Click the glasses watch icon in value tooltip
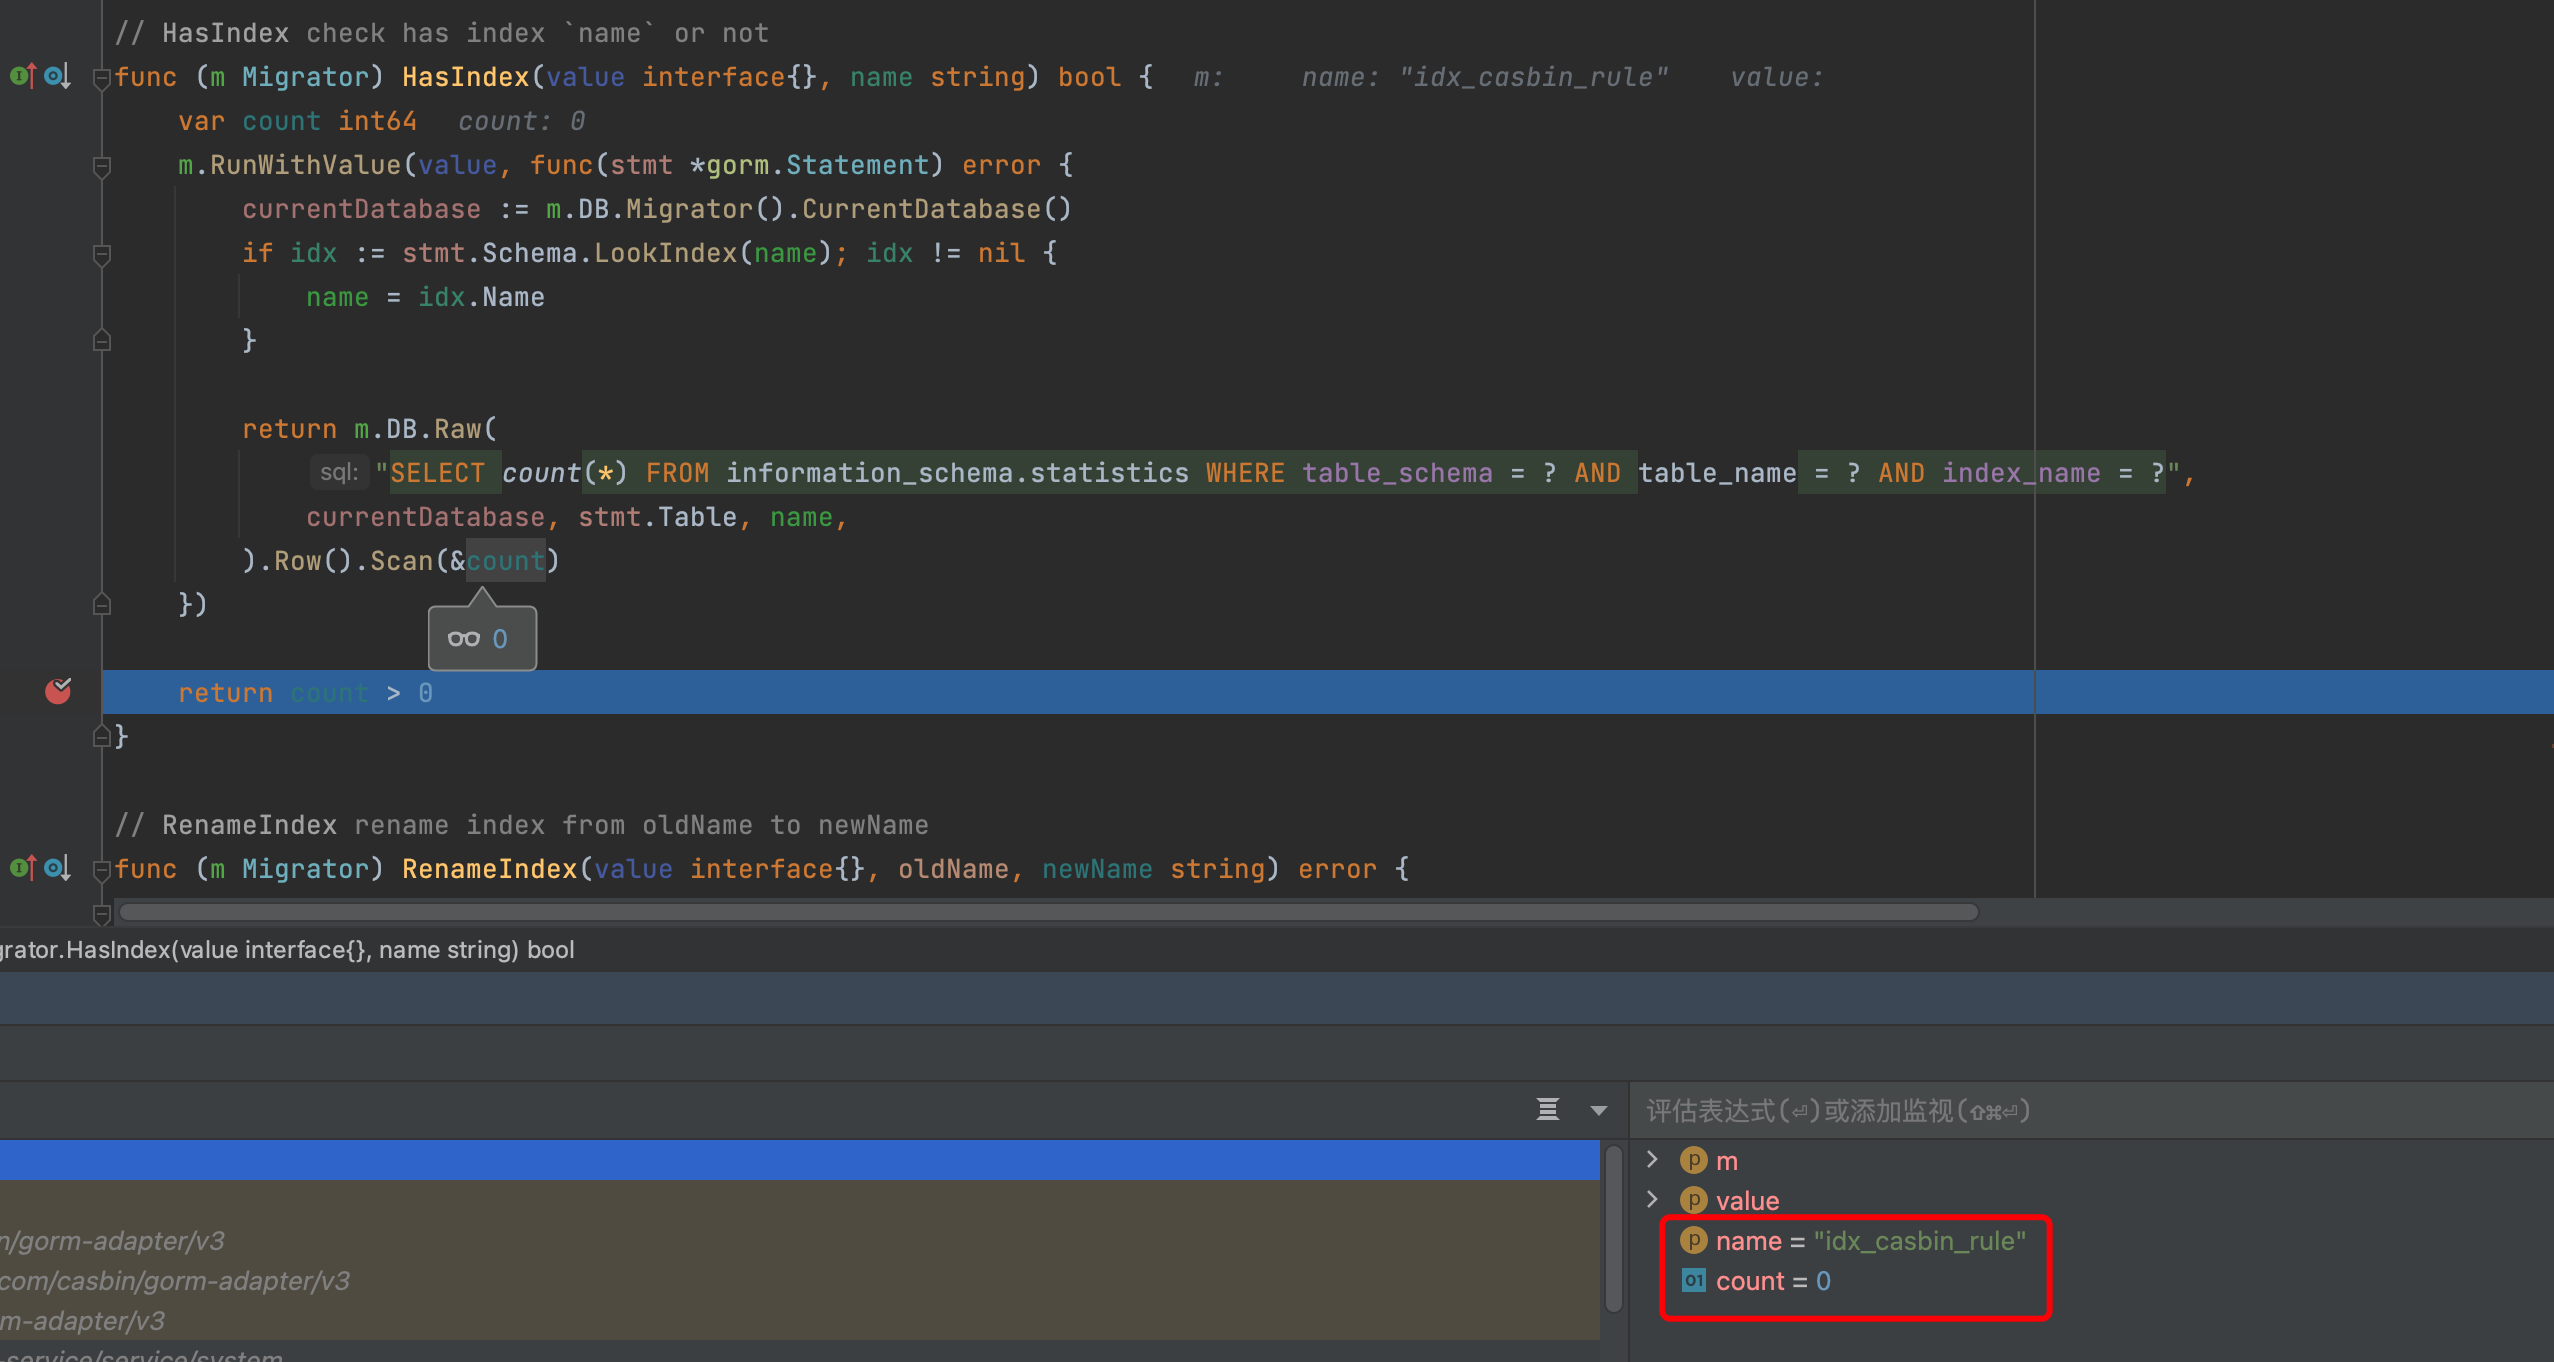Image resolution: width=2554 pixels, height=1362 pixels. (x=463, y=639)
